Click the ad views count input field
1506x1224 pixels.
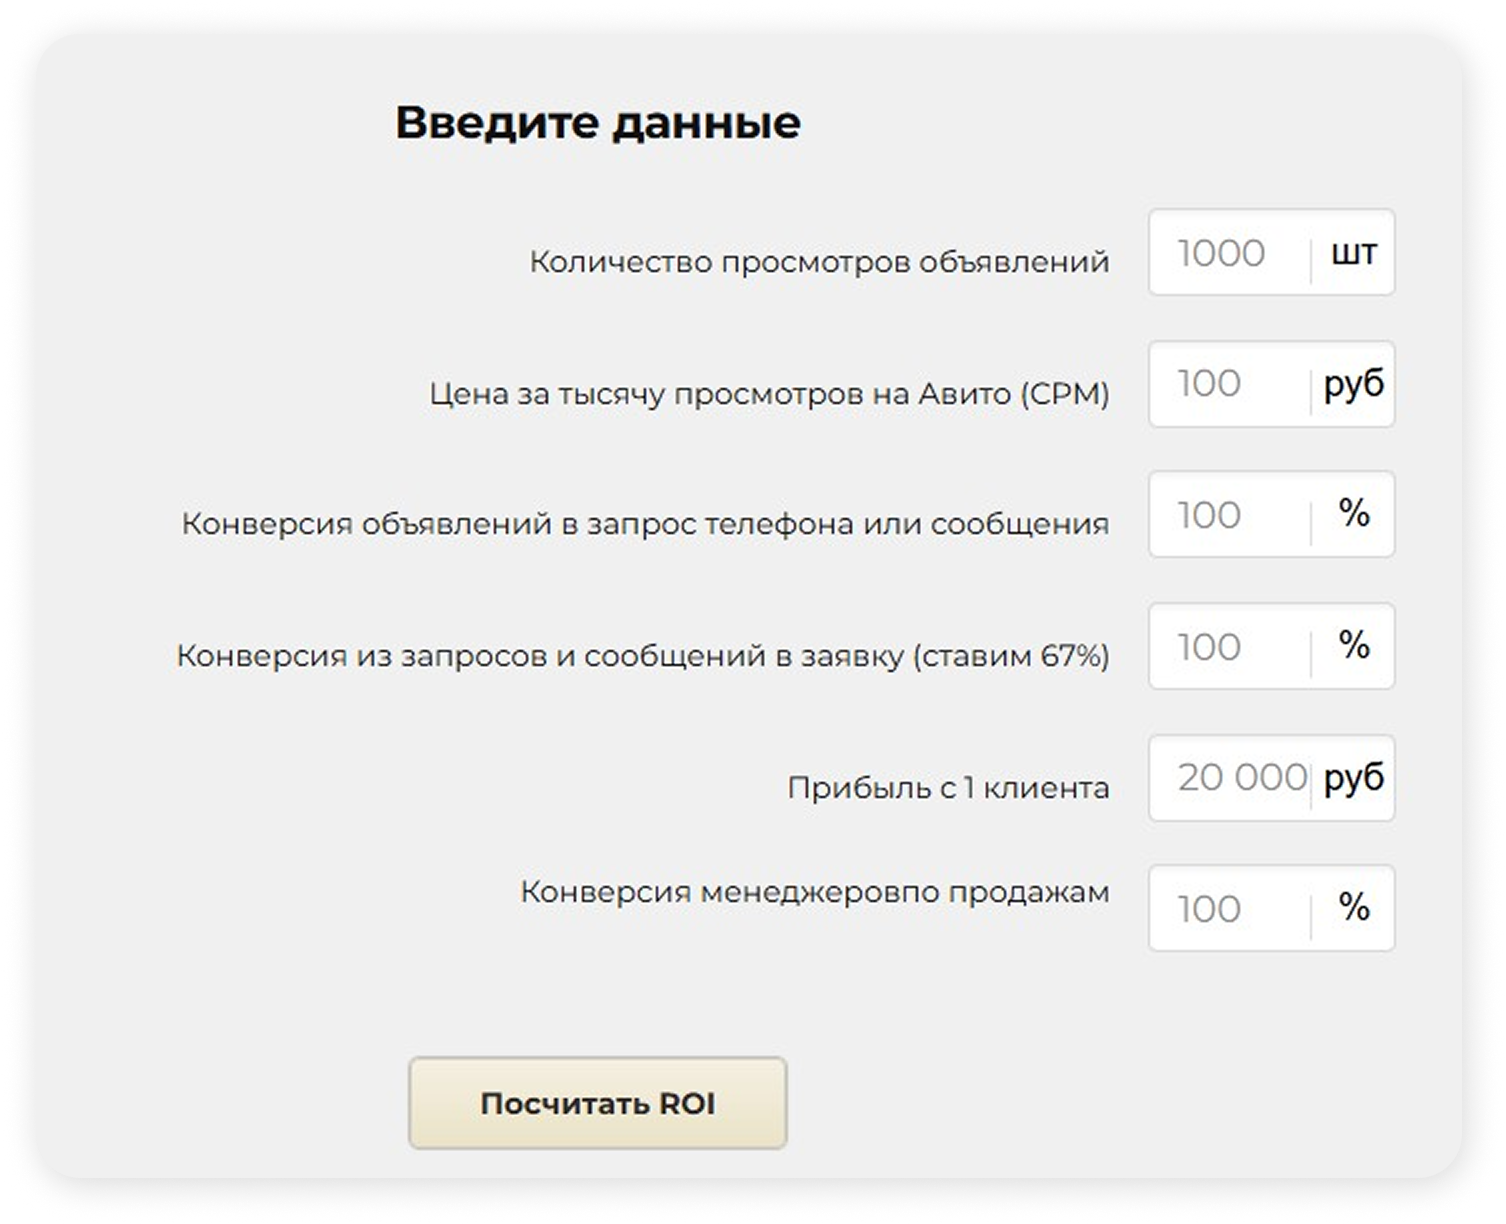tap(1228, 253)
